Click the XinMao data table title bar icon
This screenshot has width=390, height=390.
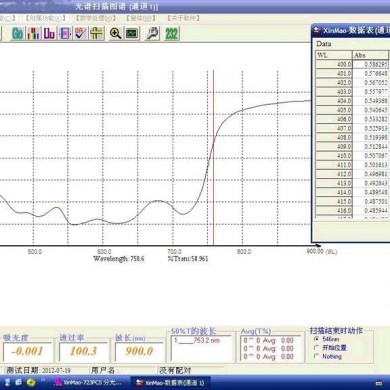coord(317,31)
